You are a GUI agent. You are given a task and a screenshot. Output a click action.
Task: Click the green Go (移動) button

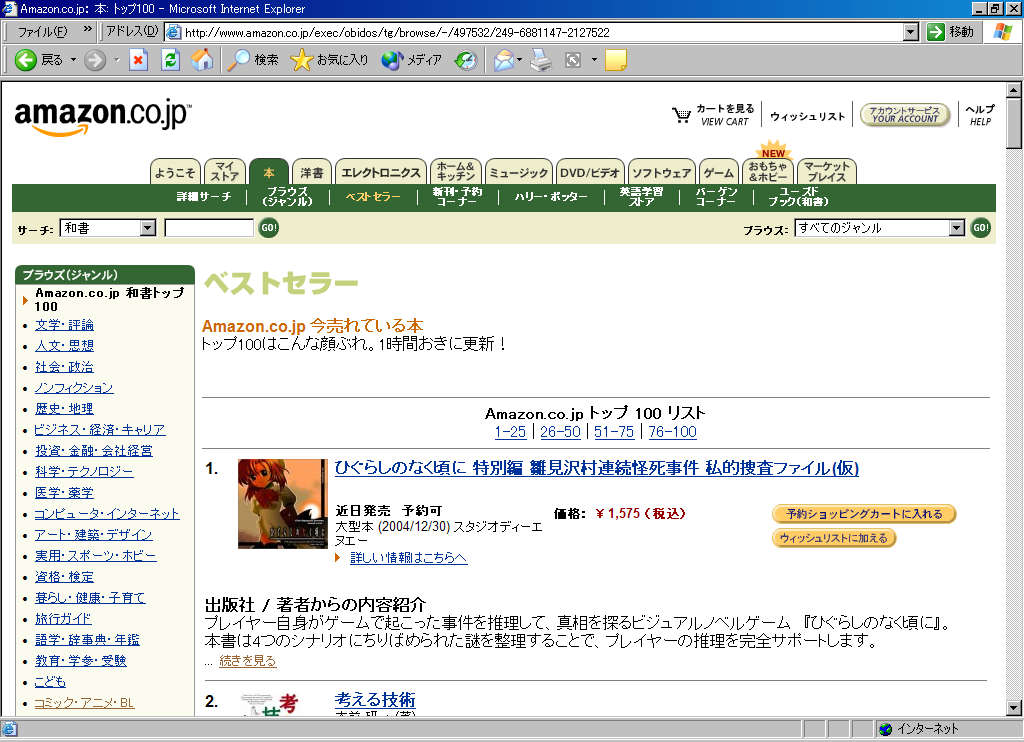[950, 31]
